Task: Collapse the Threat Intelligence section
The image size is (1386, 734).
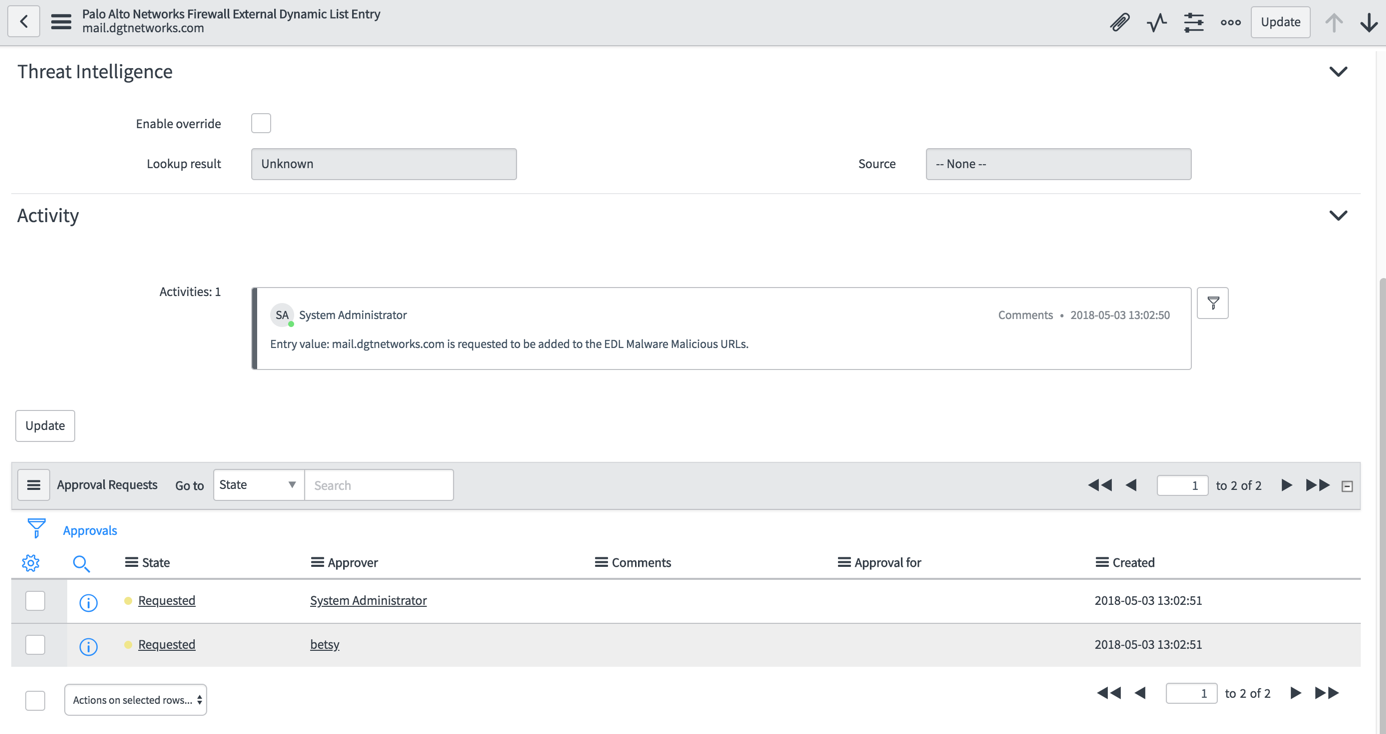Action: (x=1338, y=72)
